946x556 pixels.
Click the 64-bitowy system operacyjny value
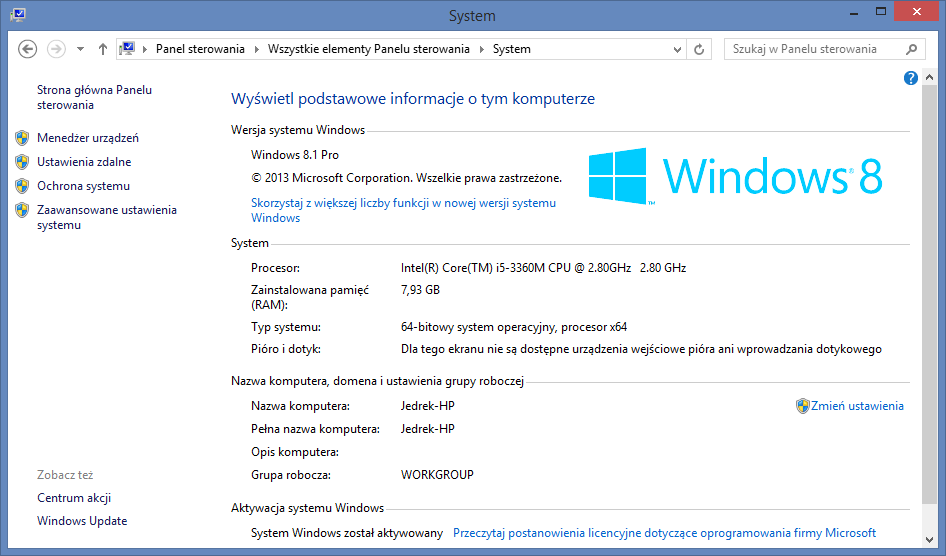(x=514, y=327)
